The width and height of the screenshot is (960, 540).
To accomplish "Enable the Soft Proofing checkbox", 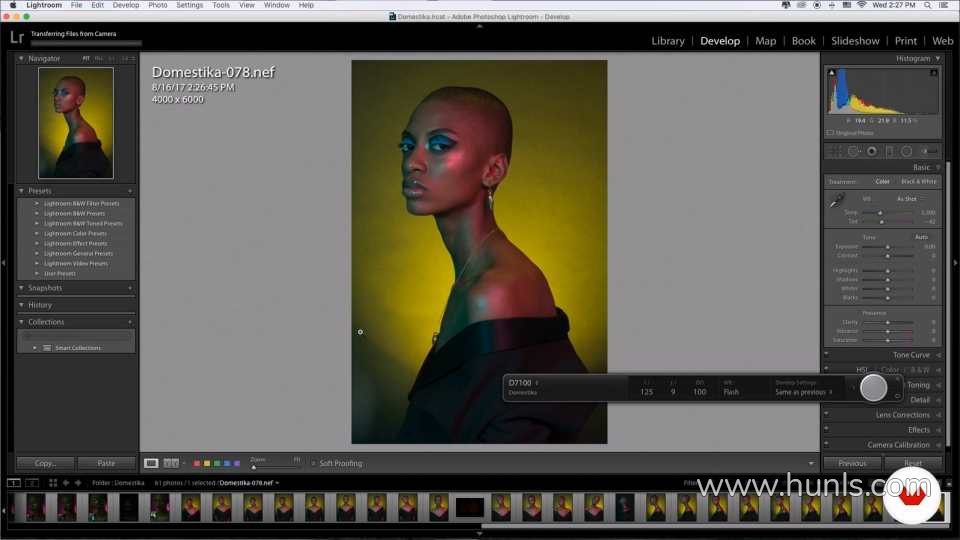I will click(x=313, y=463).
